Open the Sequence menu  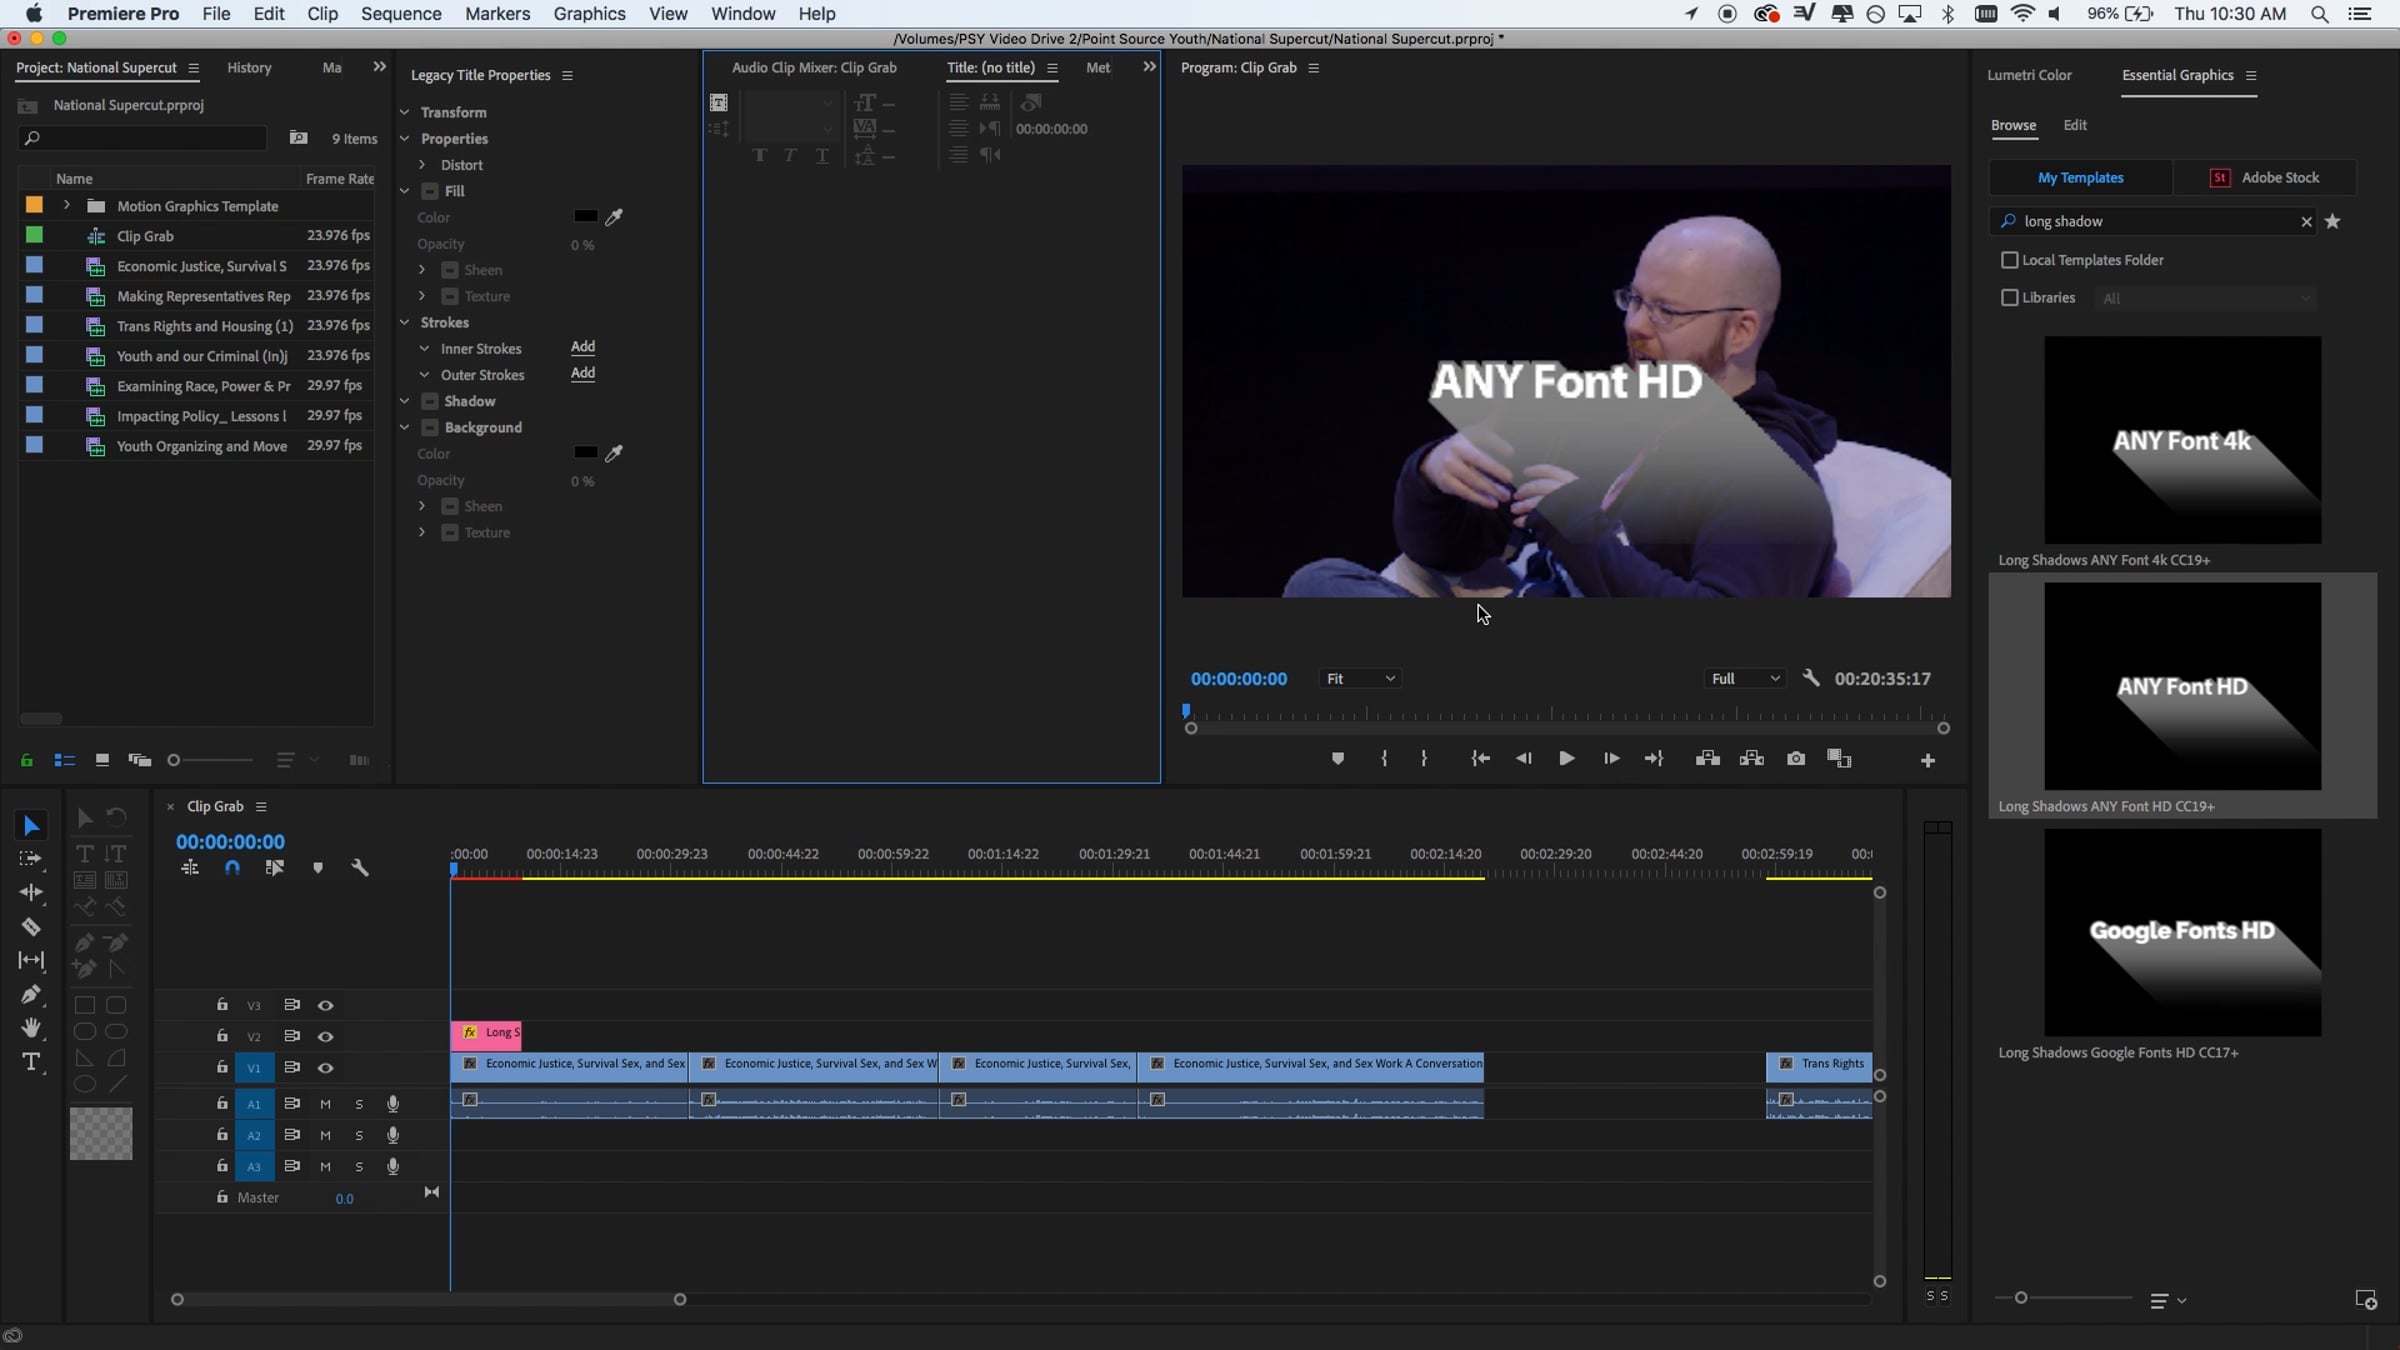coord(400,14)
